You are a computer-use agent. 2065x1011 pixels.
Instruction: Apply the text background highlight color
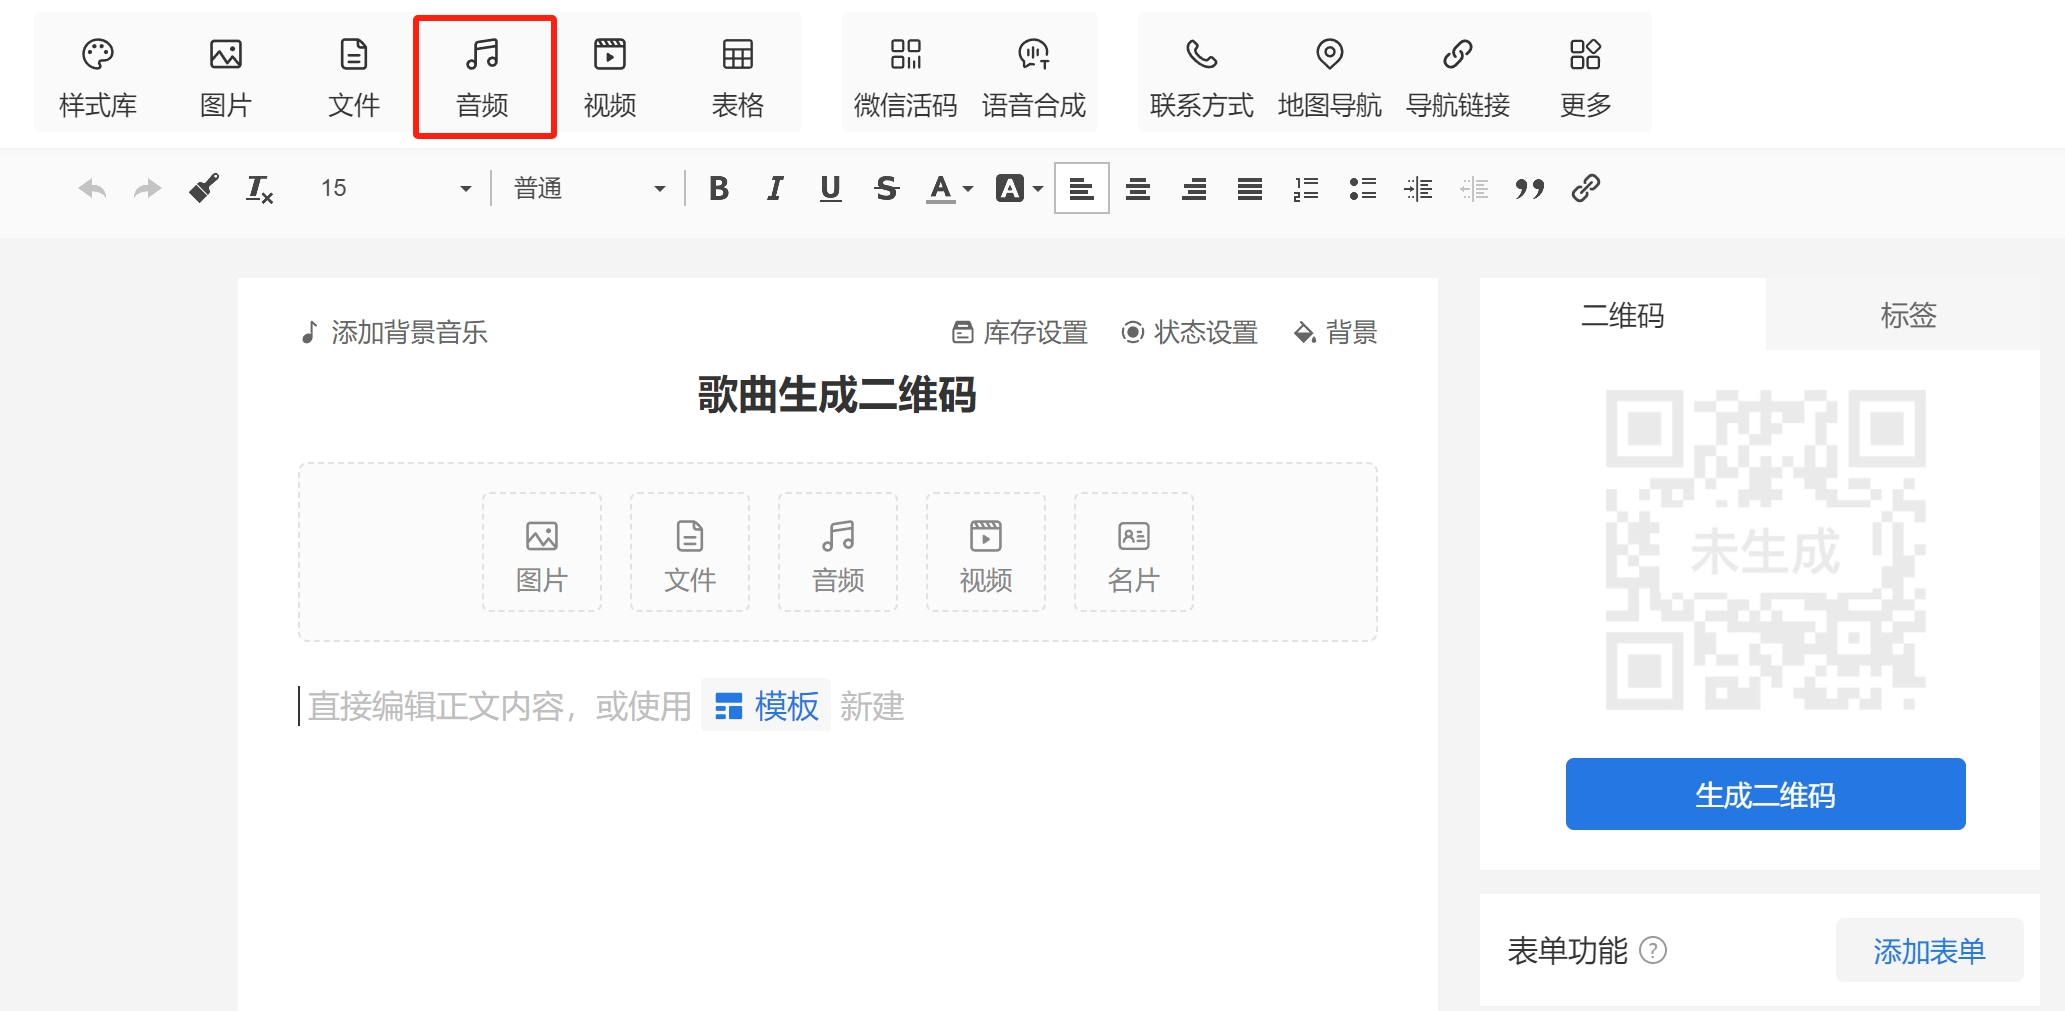(1010, 188)
